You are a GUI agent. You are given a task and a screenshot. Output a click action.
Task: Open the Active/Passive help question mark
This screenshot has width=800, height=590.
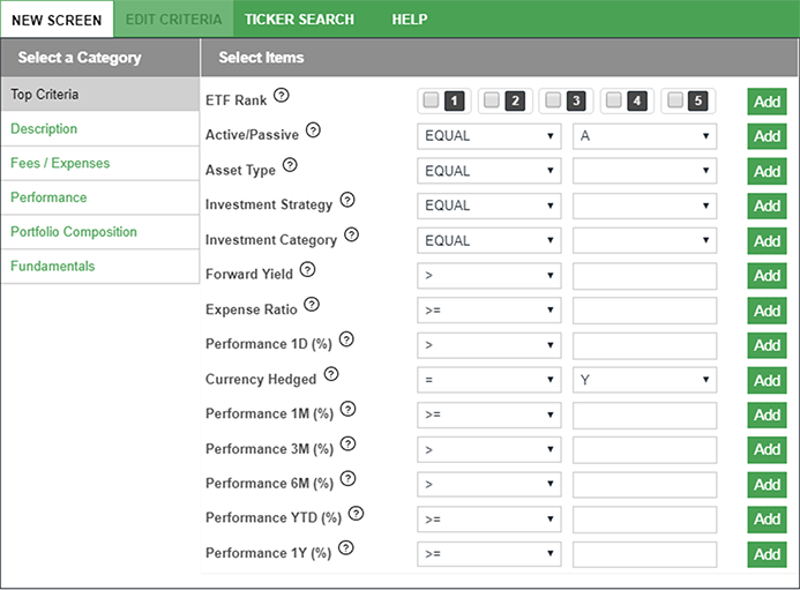(313, 130)
